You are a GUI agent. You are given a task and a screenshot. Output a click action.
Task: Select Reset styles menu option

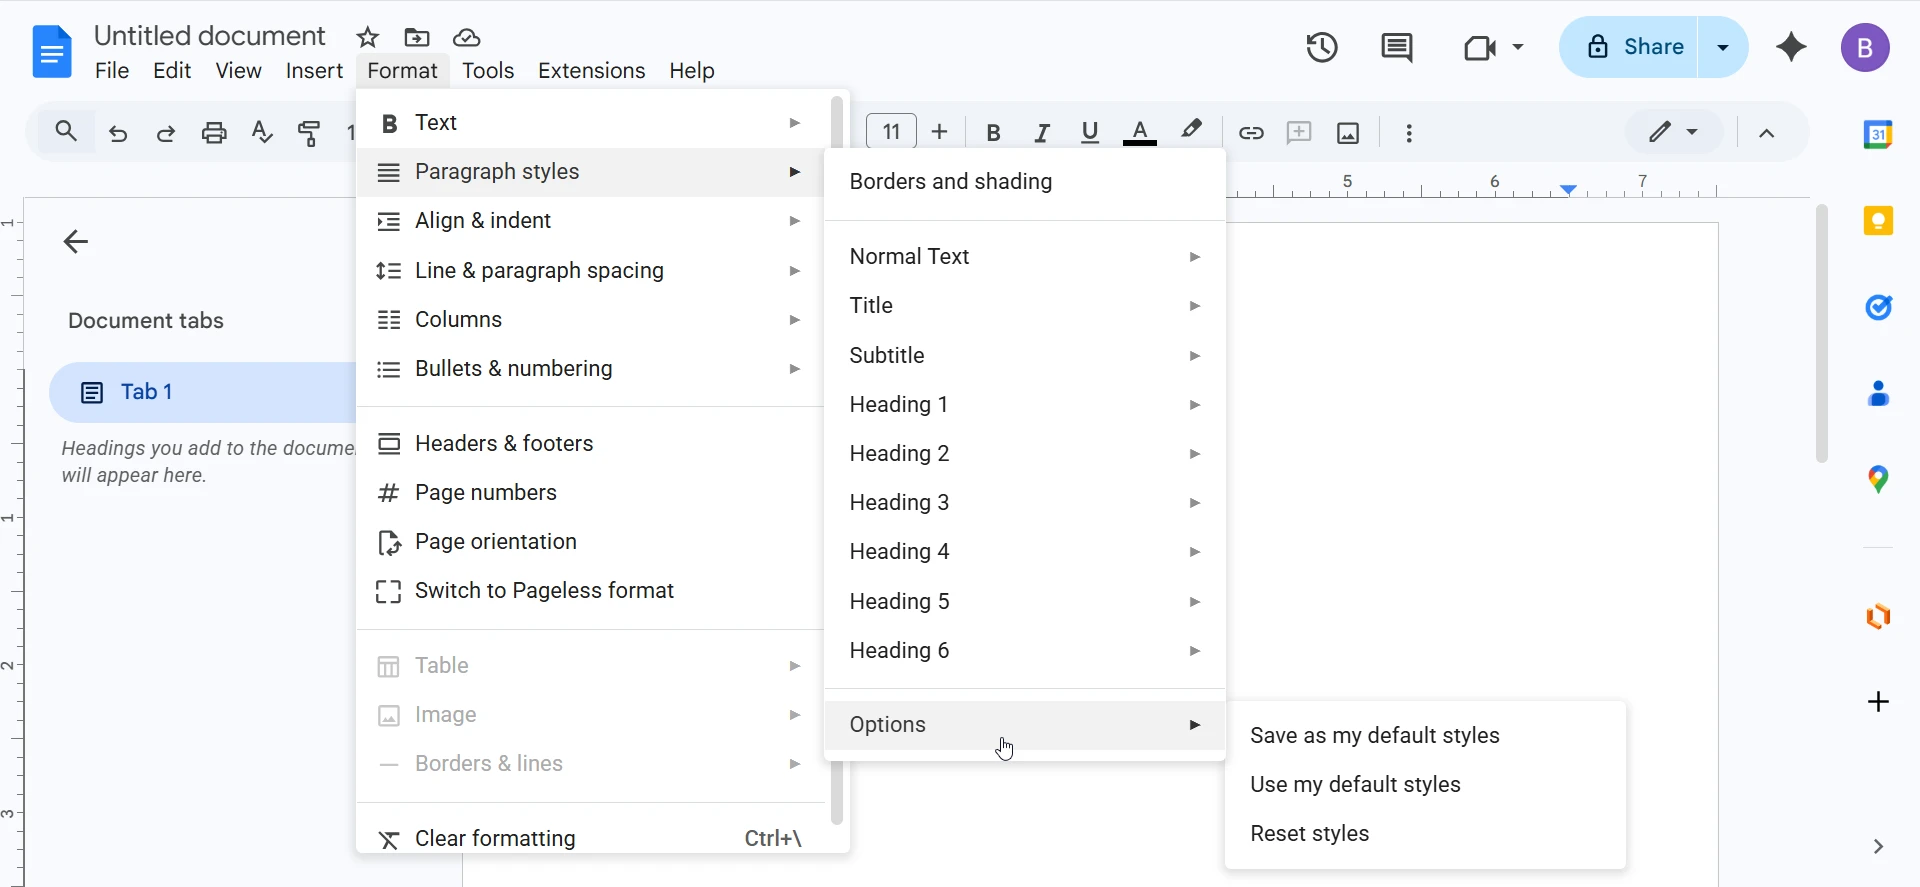pos(1309,834)
